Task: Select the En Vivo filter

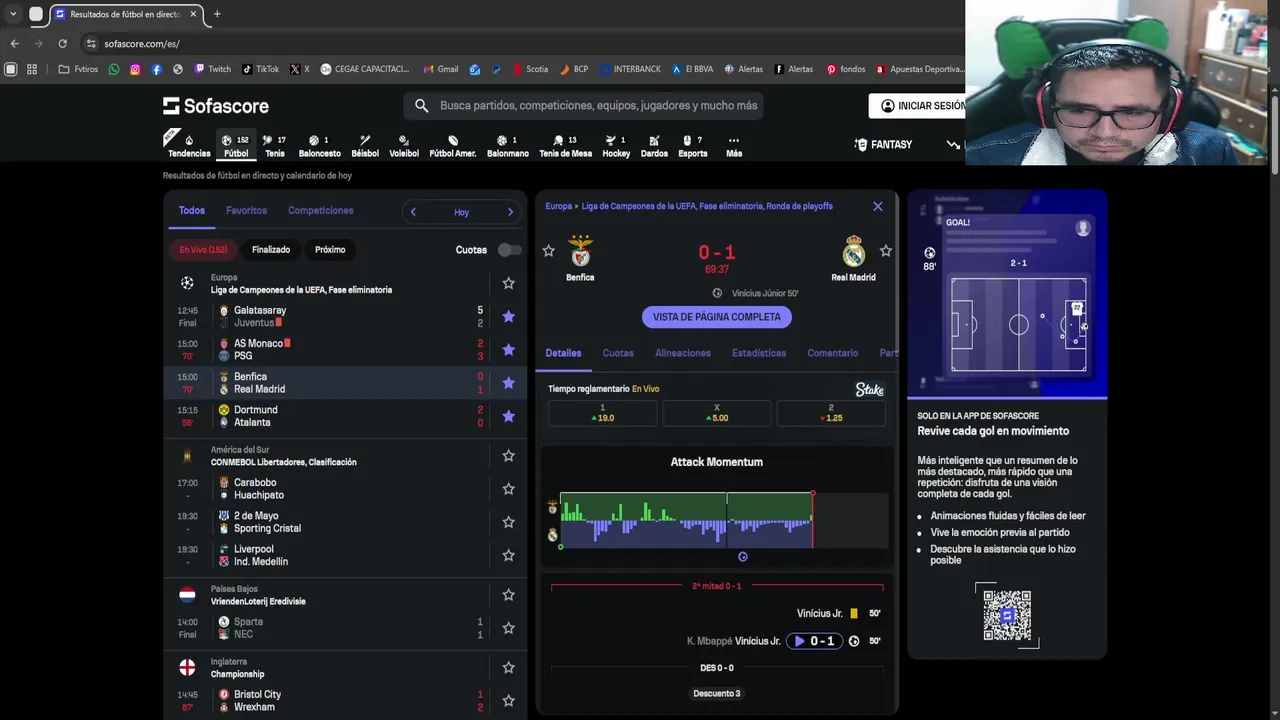Action: click(203, 250)
